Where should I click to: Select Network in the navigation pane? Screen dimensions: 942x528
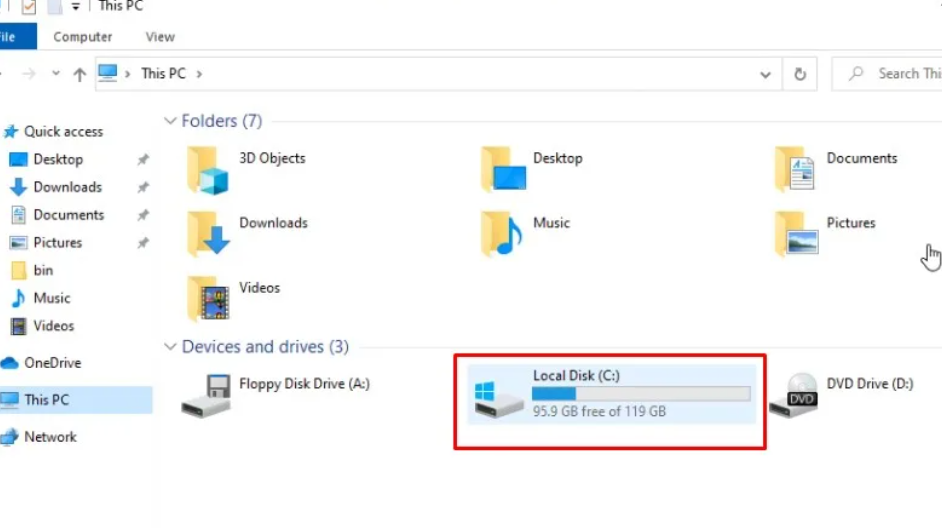[x=50, y=437]
